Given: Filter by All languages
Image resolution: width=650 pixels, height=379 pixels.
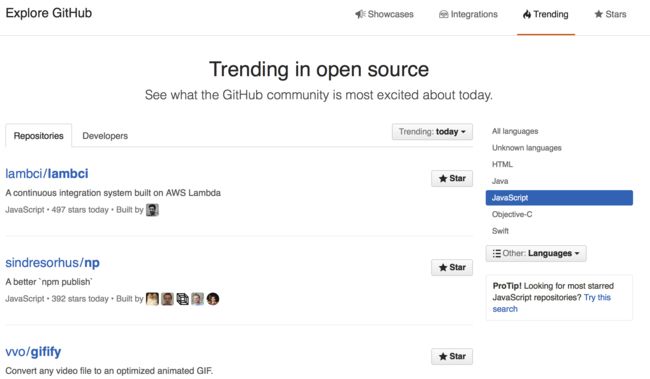Looking at the screenshot, I should [x=515, y=131].
